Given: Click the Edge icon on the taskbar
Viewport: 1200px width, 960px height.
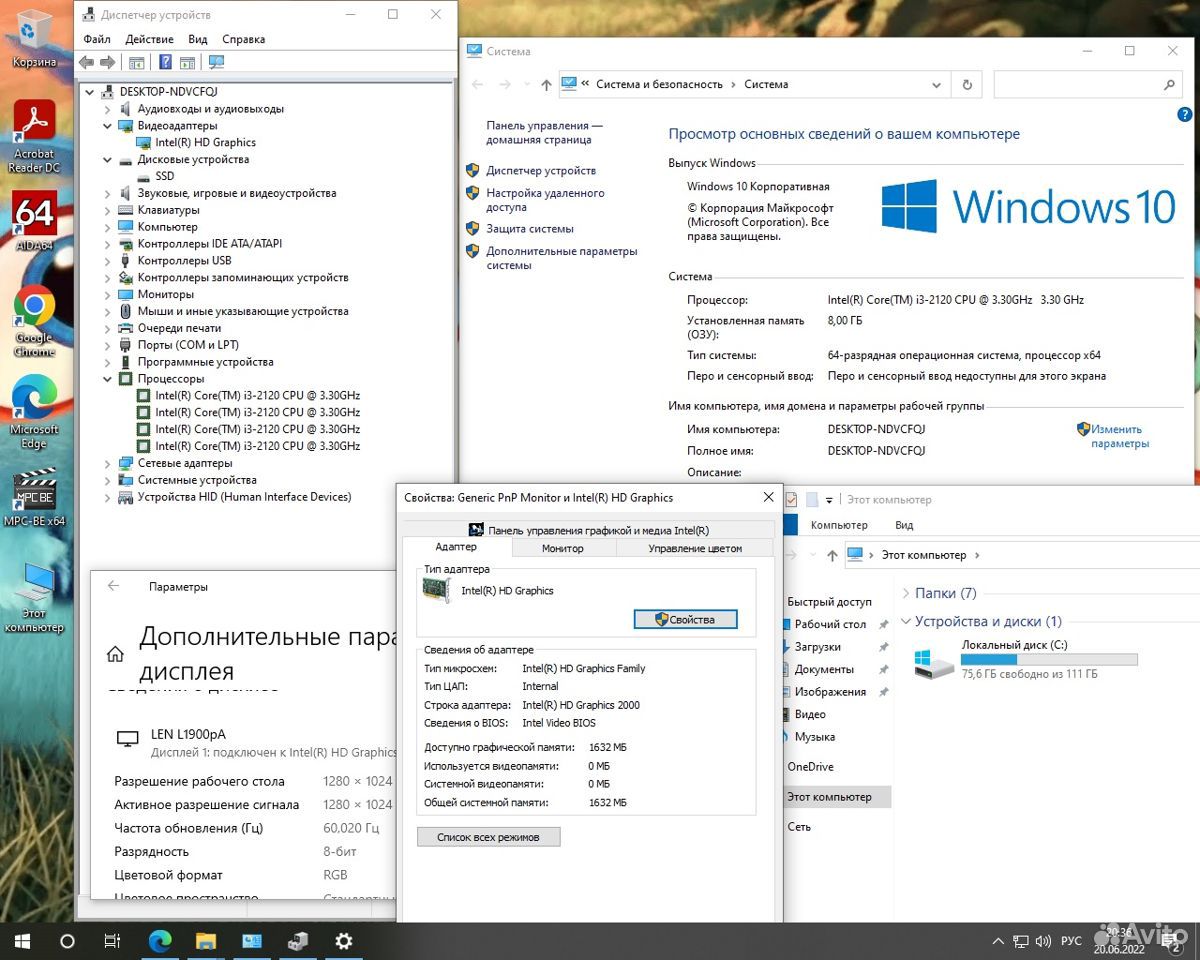Looking at the screenshot, I should tap(160, 941).
